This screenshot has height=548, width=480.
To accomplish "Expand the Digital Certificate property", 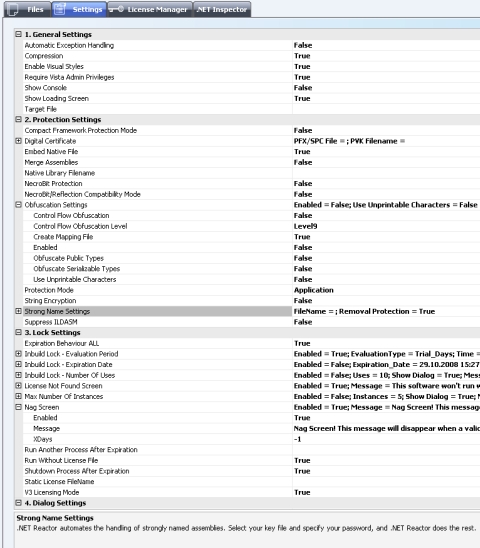I will coord(19,140).
